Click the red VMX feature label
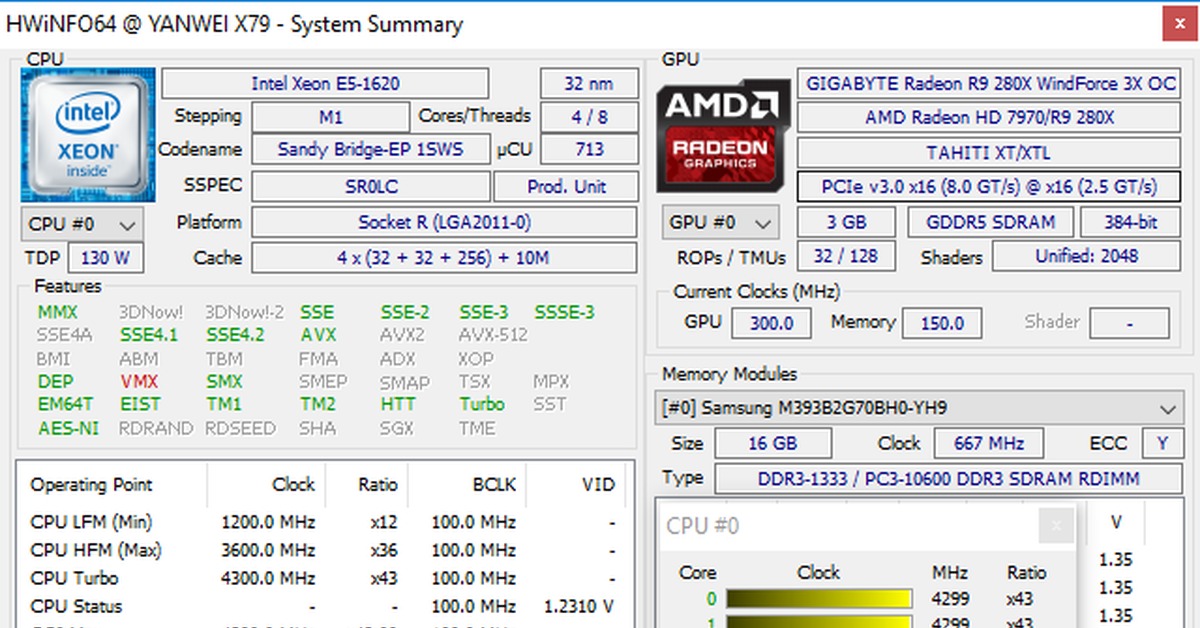Viewport: 1200px width, 628px height. click(139, 382)
